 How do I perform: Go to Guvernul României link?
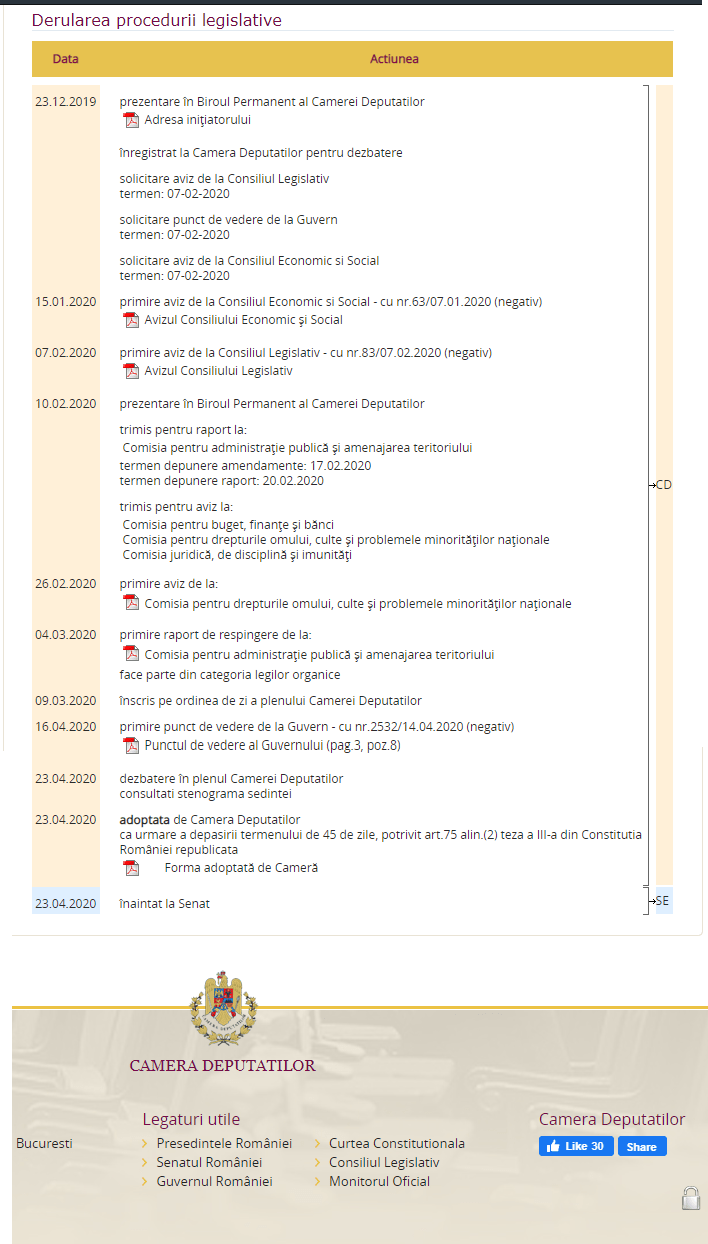pos(214,1181)
